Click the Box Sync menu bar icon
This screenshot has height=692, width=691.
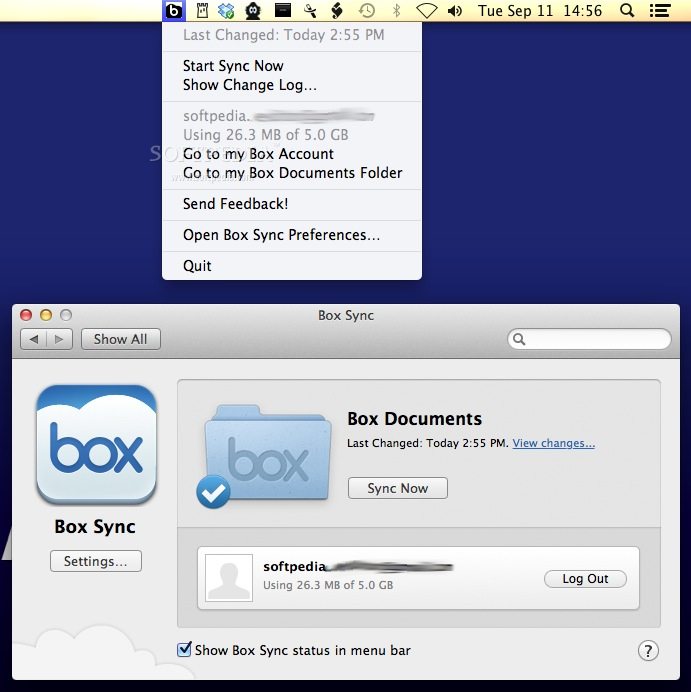point(174,11)
